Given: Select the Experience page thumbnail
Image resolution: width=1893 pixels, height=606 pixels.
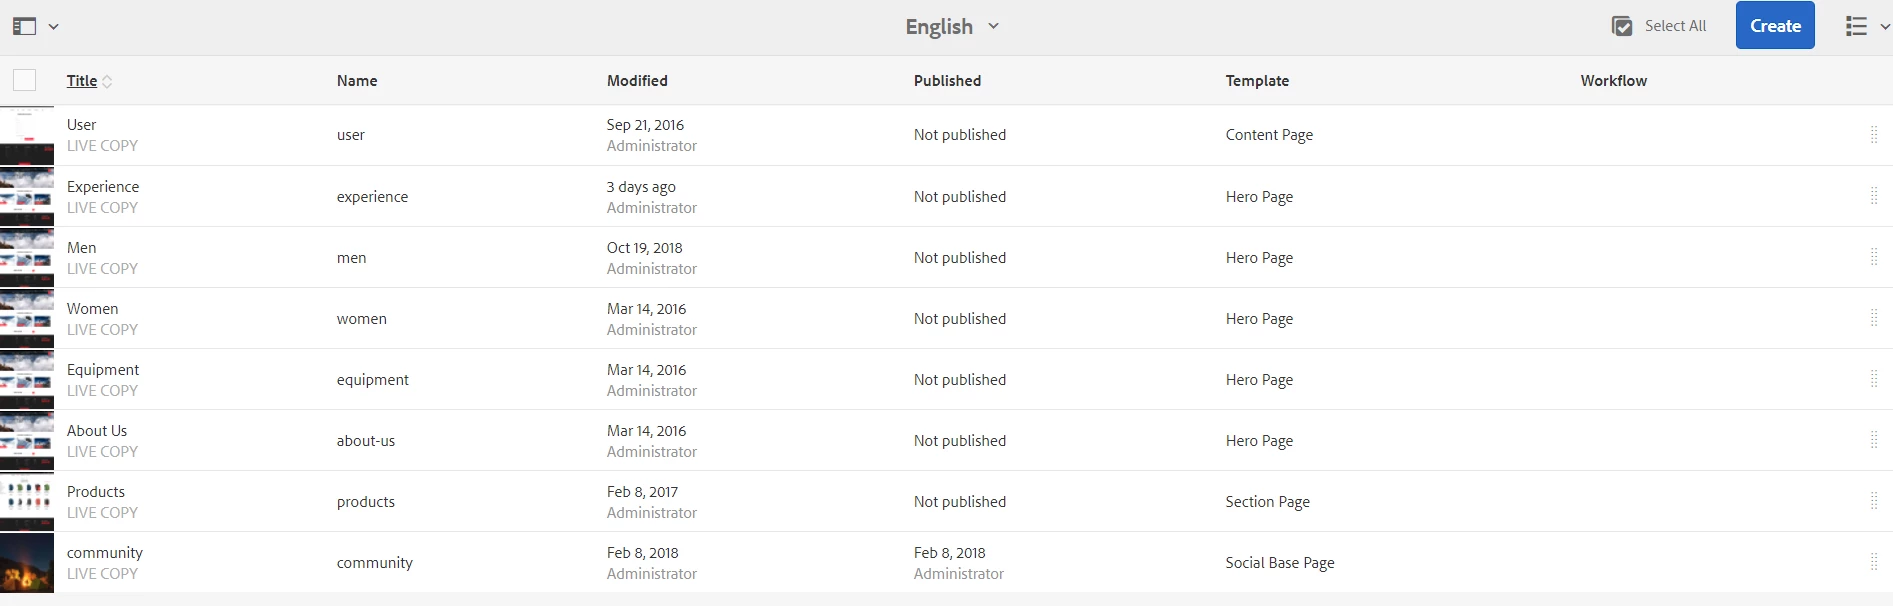Looking at the screenshot, I should coord(27,197).
